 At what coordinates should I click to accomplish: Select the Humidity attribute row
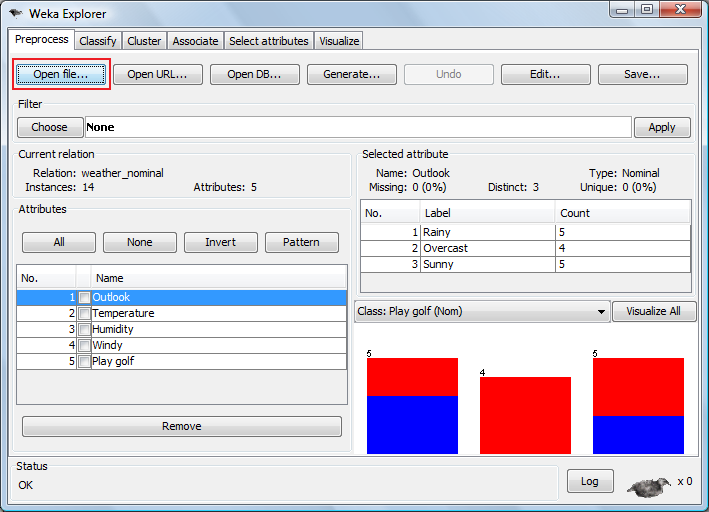pos(182,329)
